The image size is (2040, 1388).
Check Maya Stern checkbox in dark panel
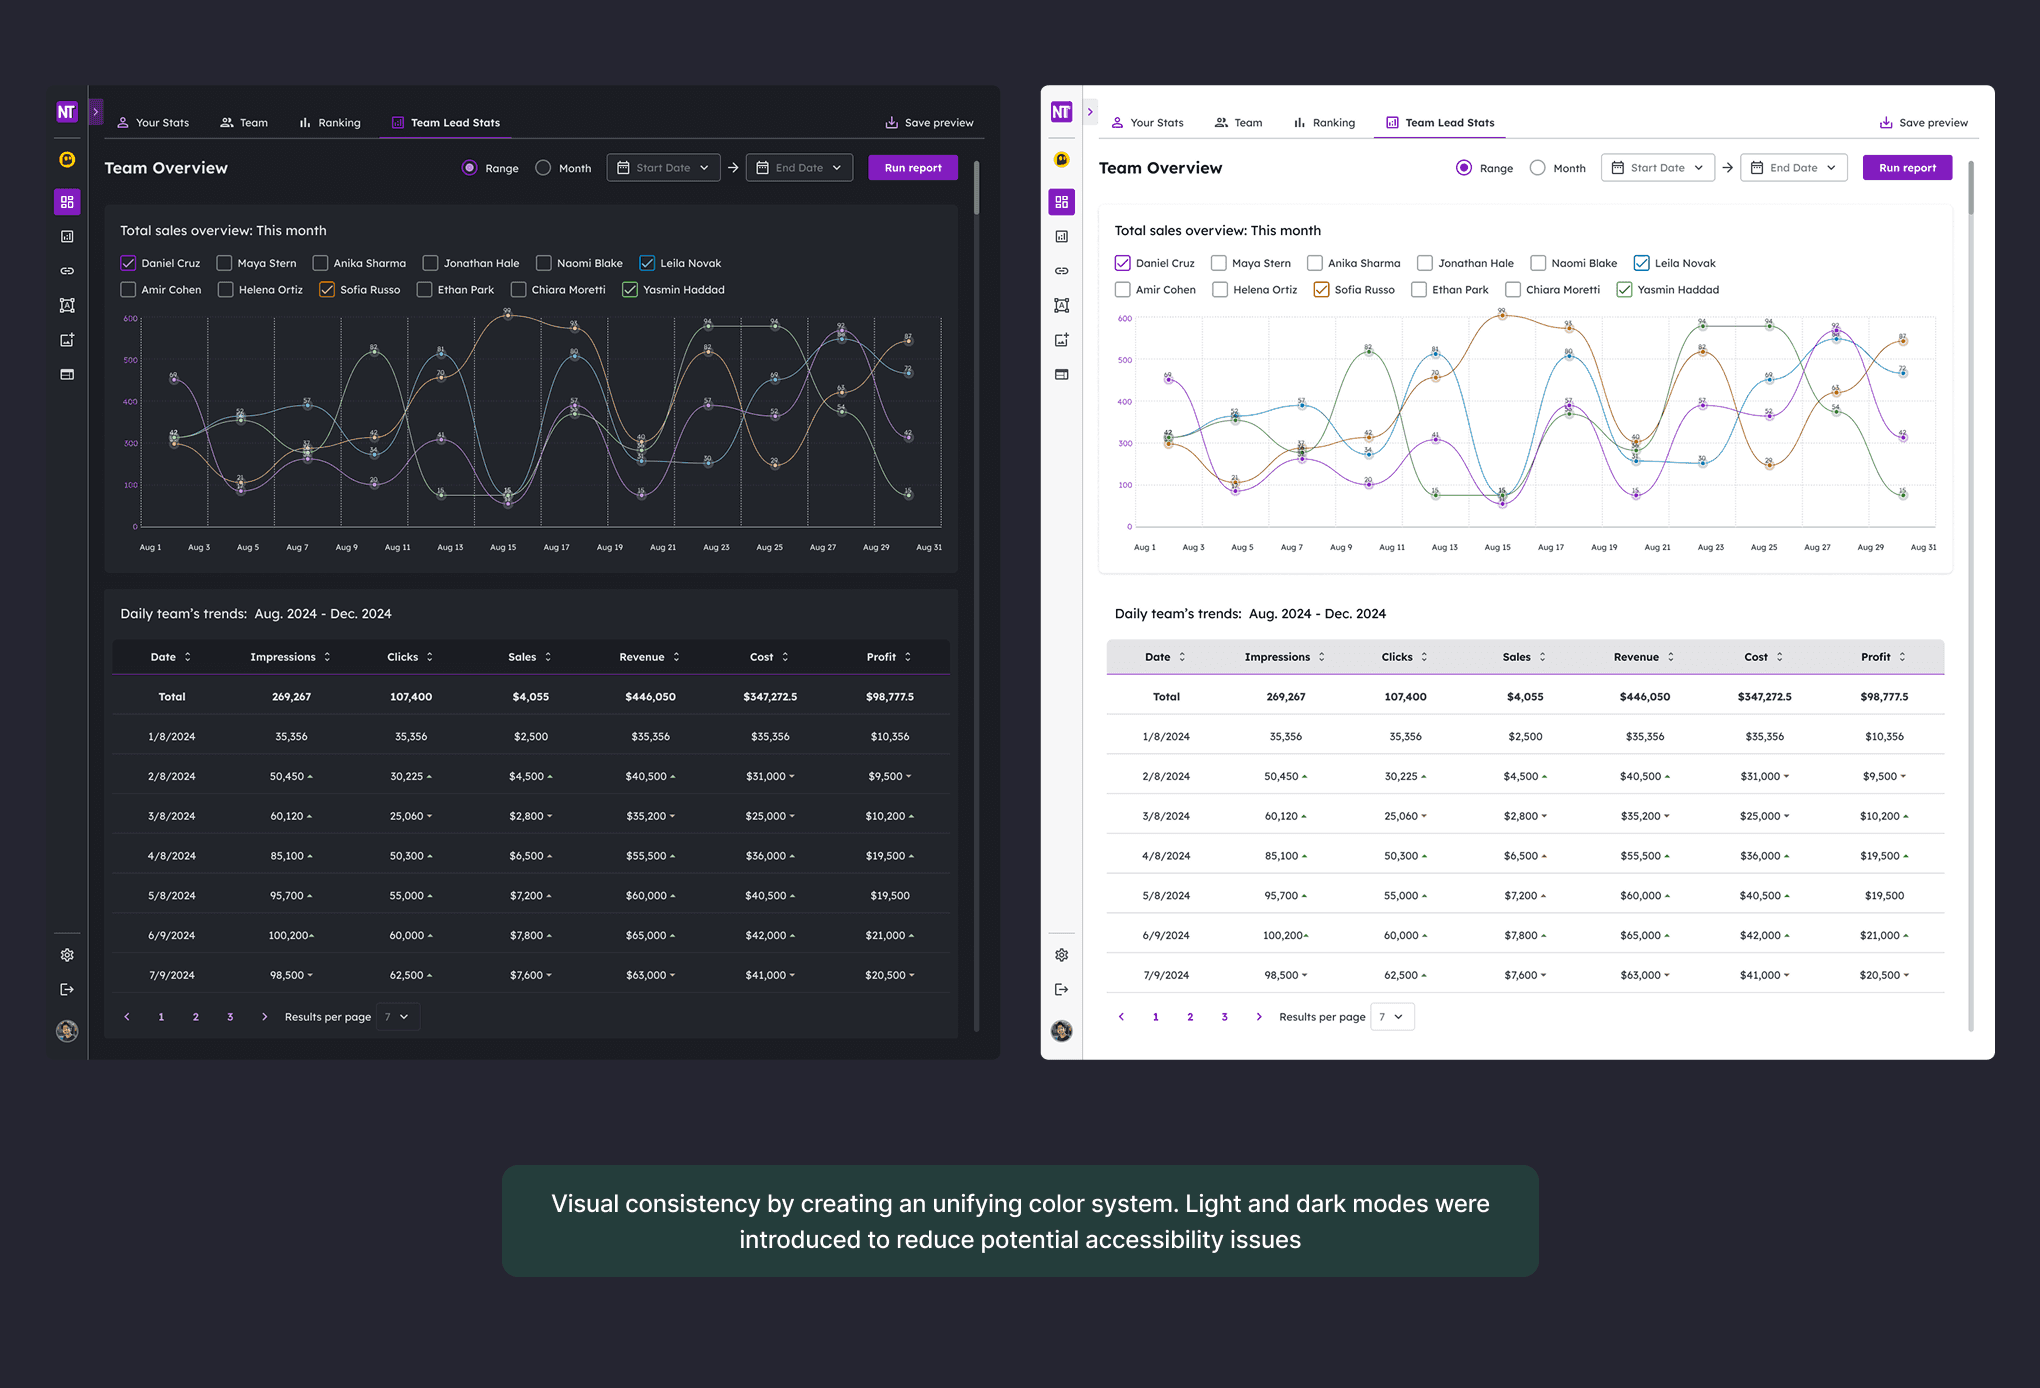[225, 263]
